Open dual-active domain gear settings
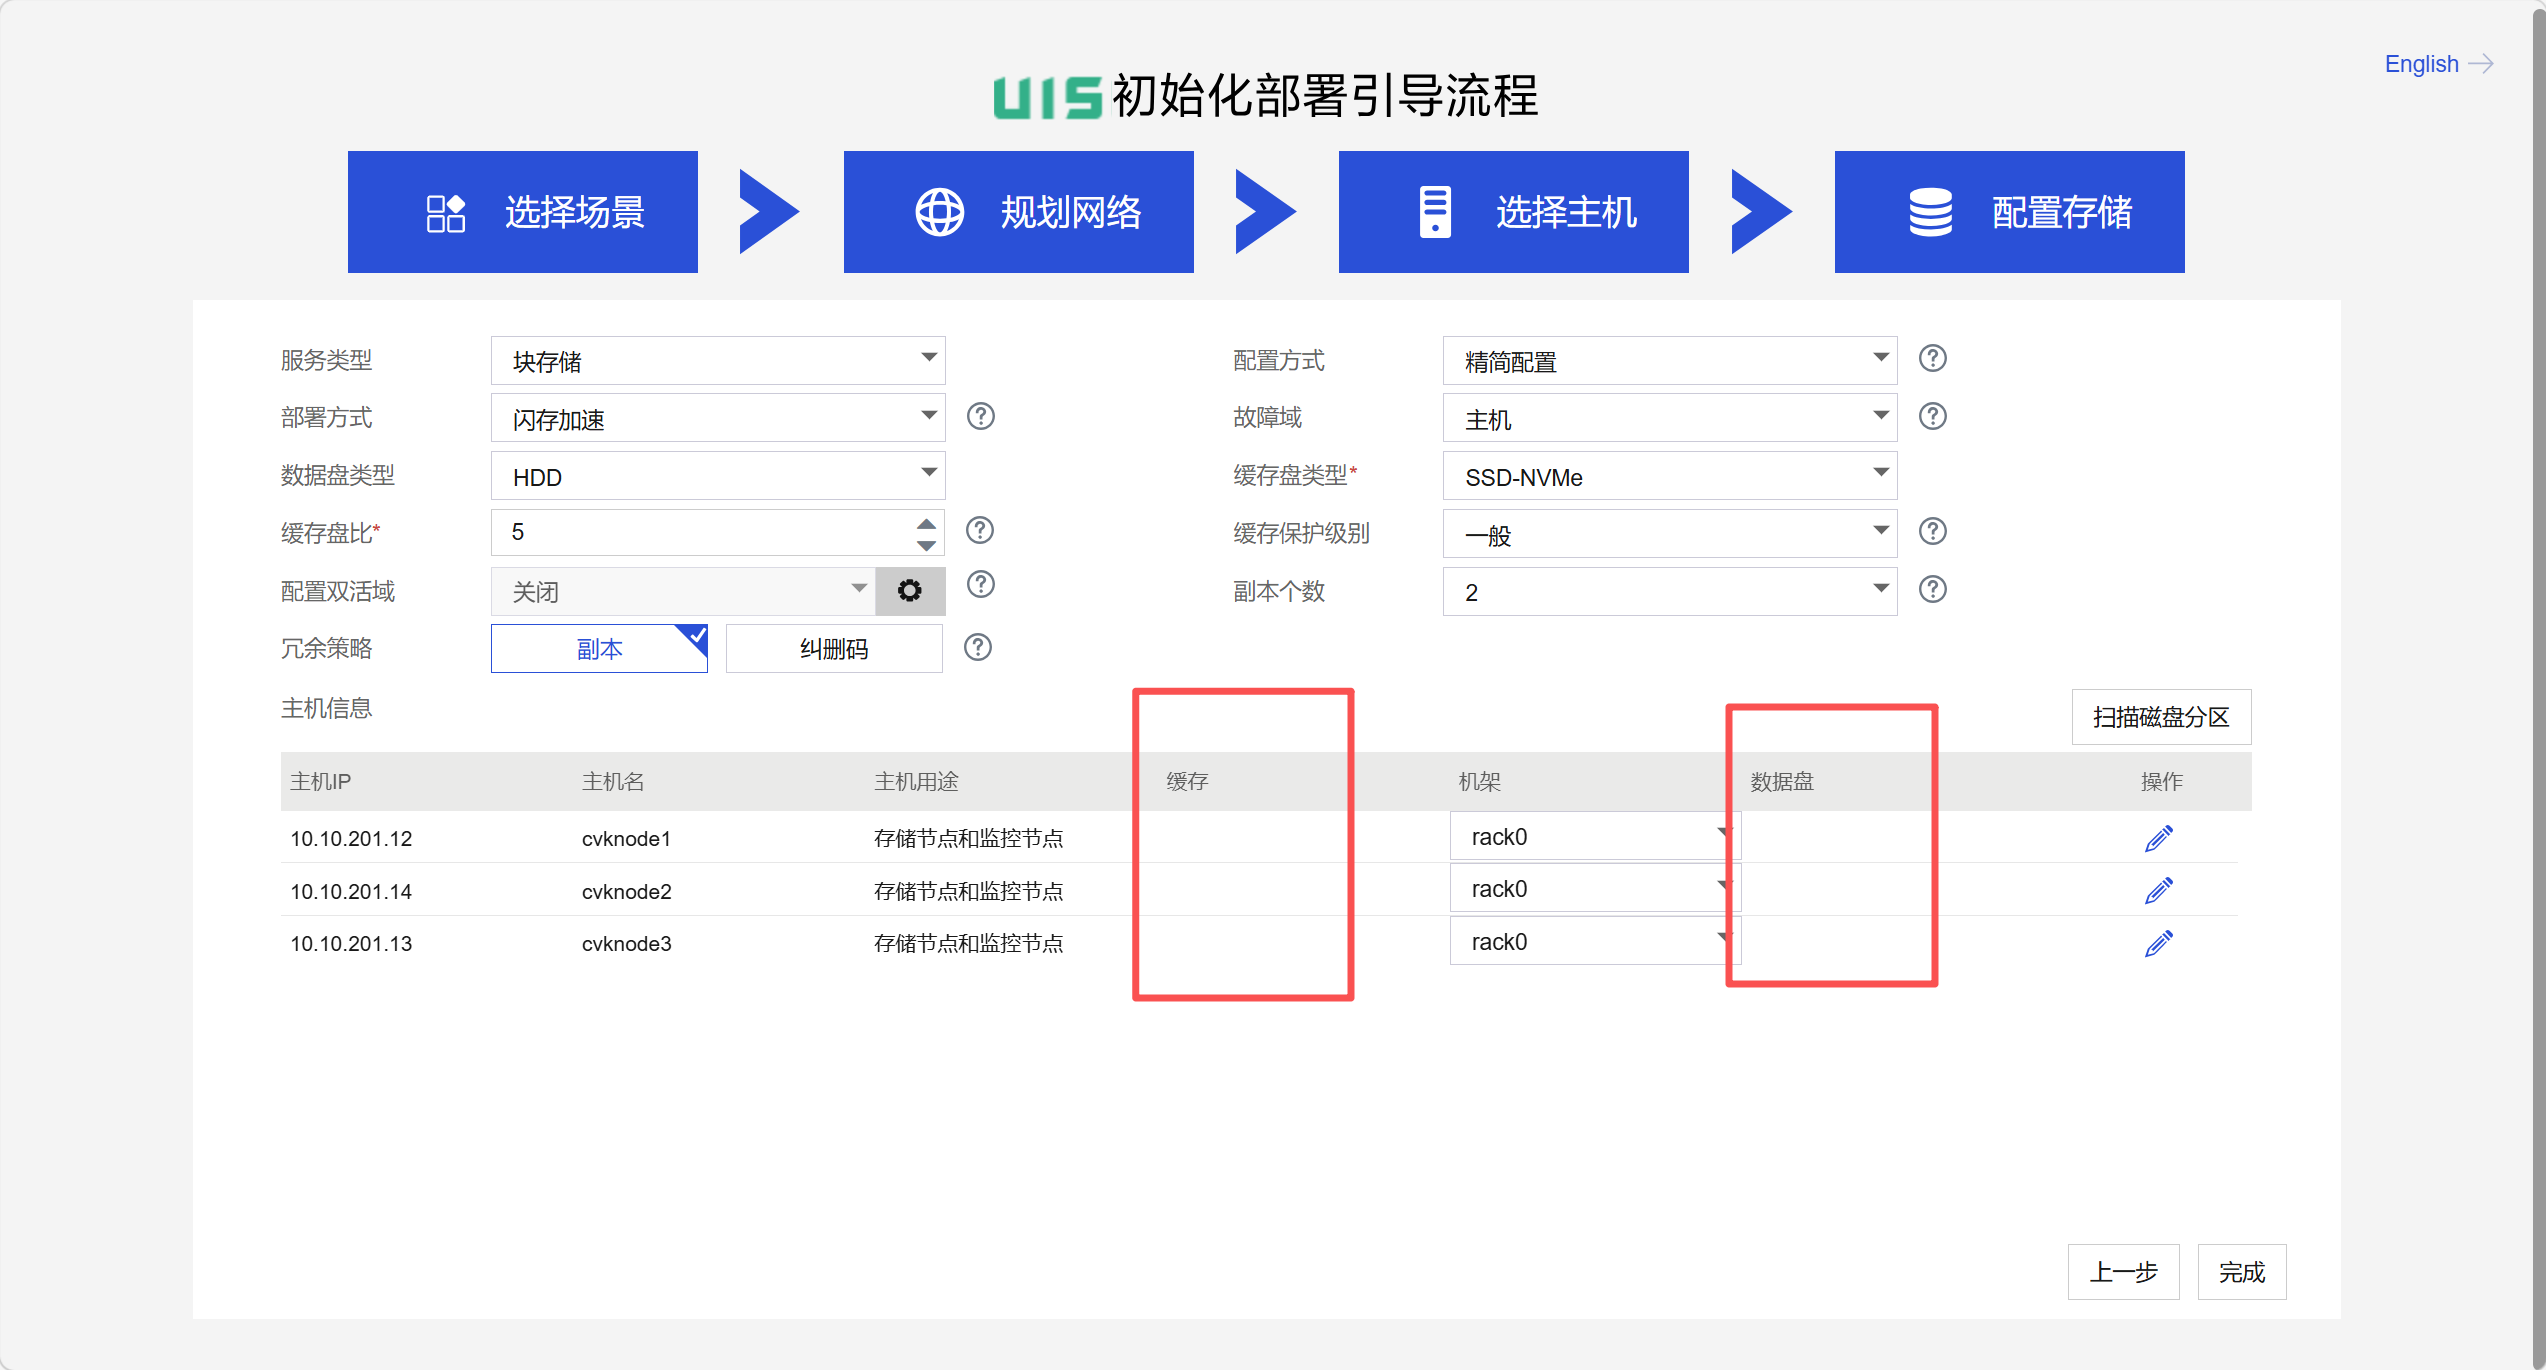The image size is (2546, 1370). pyautogui.click(x=909, y=591)
